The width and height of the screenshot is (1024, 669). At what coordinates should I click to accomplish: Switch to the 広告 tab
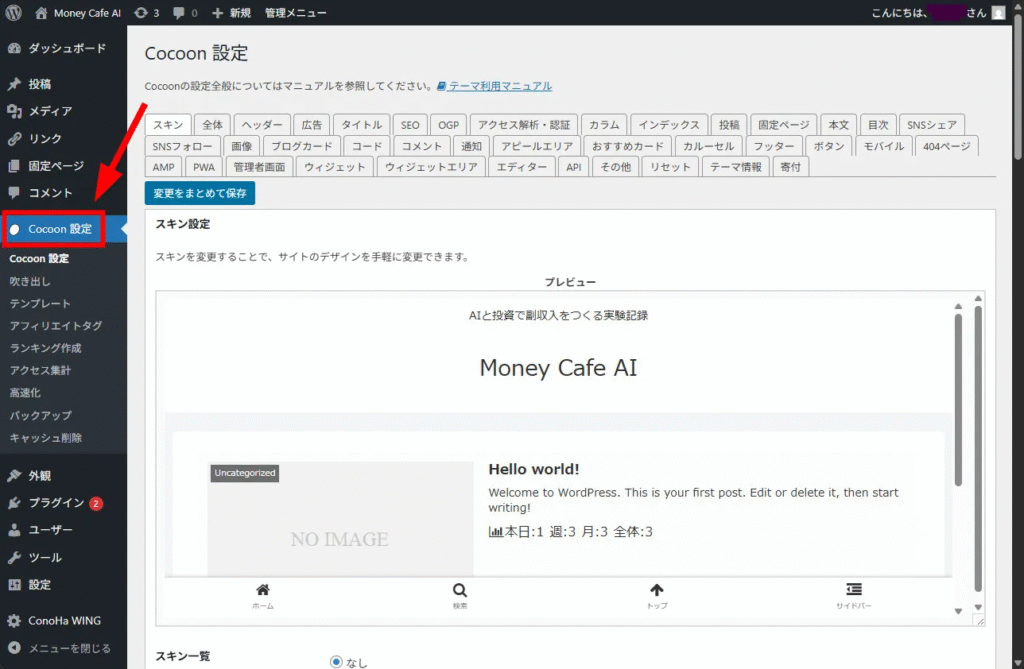(x=312, y=125)
